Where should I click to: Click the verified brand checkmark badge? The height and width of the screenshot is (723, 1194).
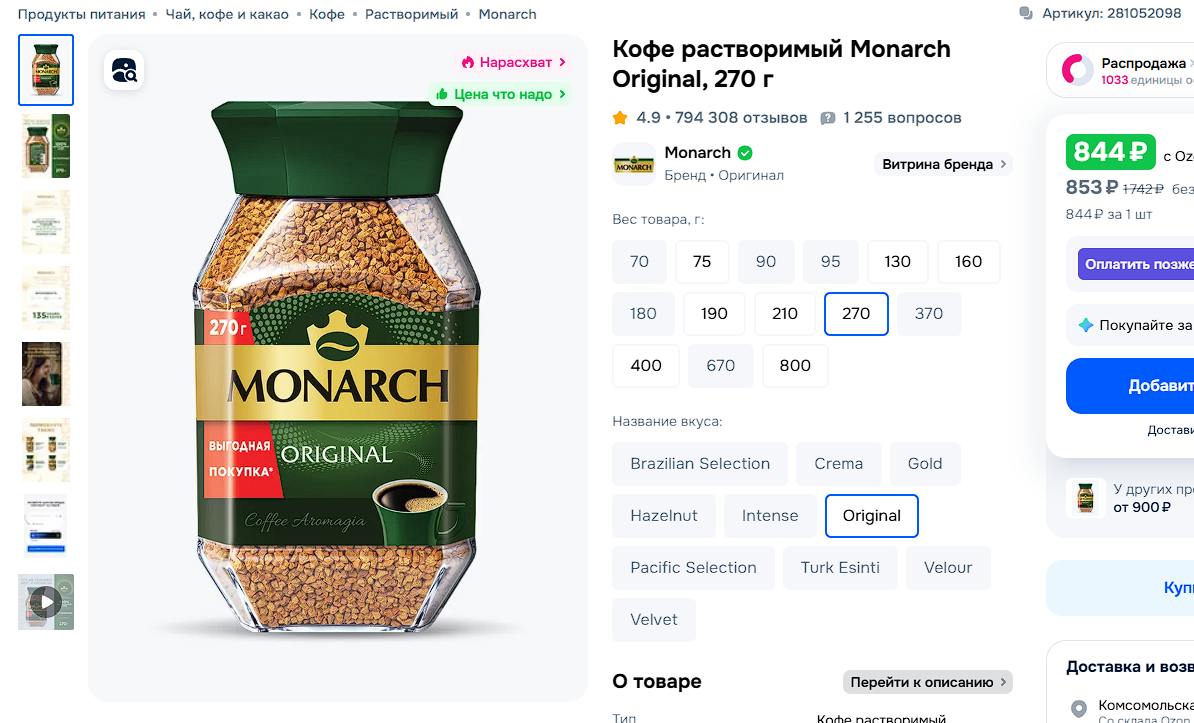(x=745, y=153)
